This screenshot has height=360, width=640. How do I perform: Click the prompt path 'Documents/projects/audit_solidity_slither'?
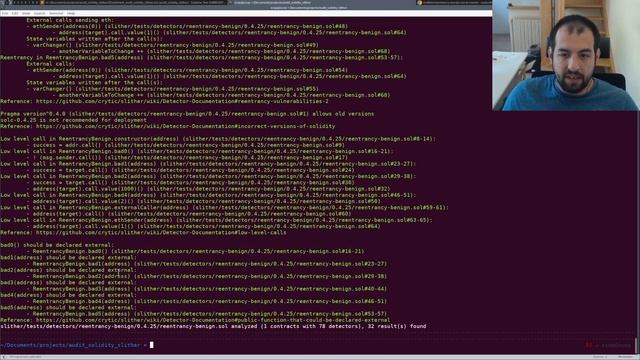click(x=70, y=345)
